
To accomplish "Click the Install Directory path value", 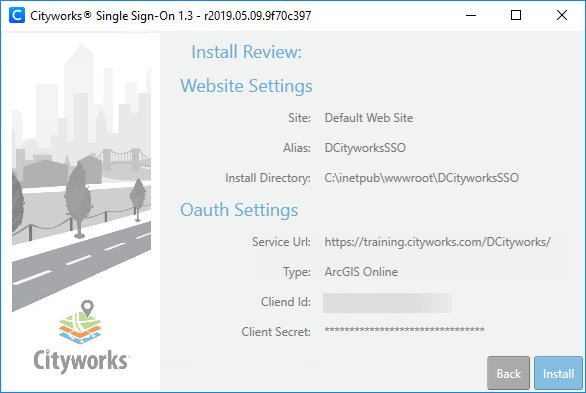I will click(422, 178).
